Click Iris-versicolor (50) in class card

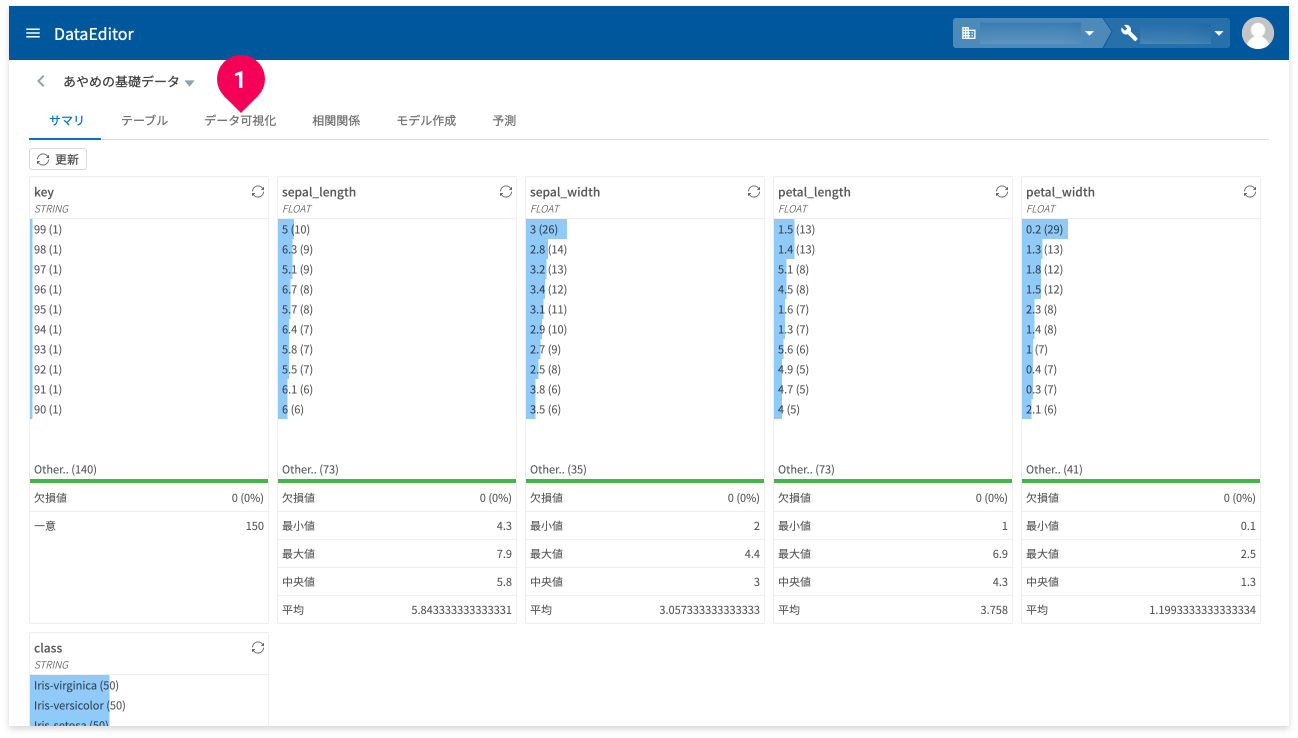(148, 705)
